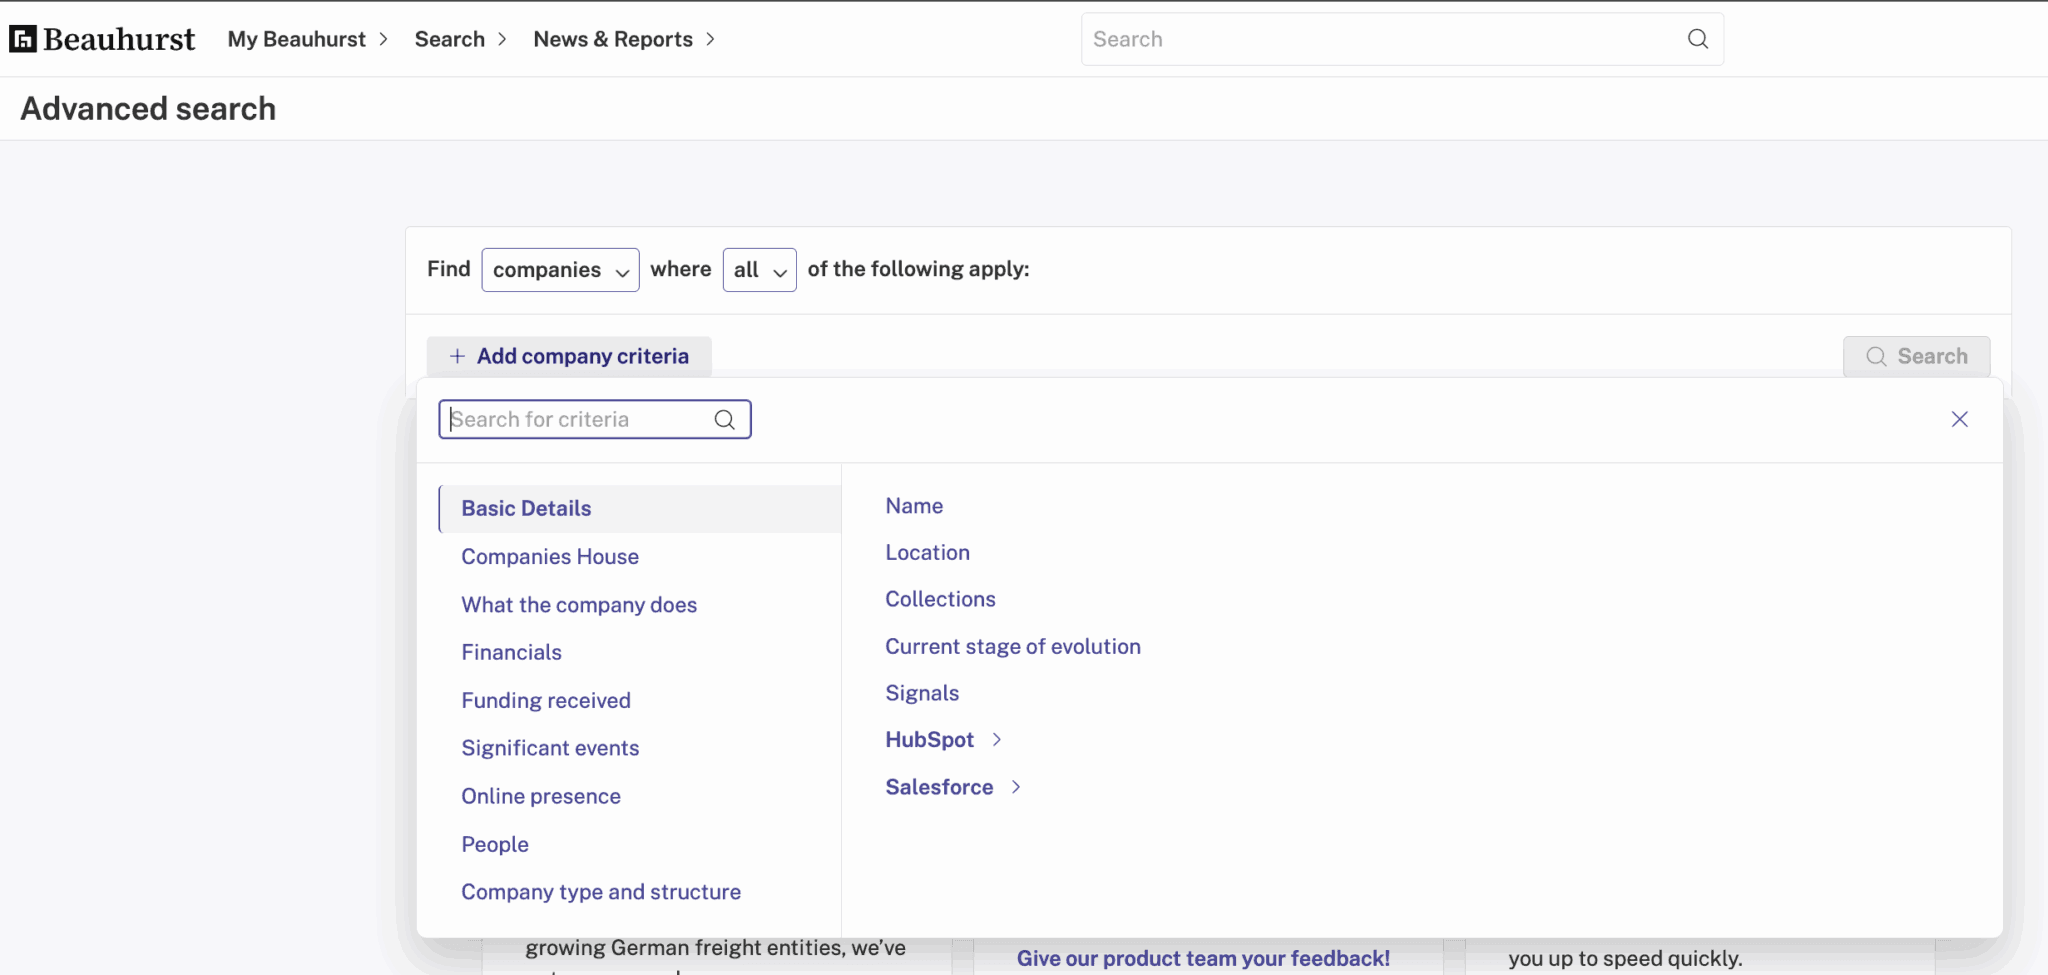Open the Search navigation menu
Image resolution: width=2048 pixels, height=975 pixels.
coord(460,39)
